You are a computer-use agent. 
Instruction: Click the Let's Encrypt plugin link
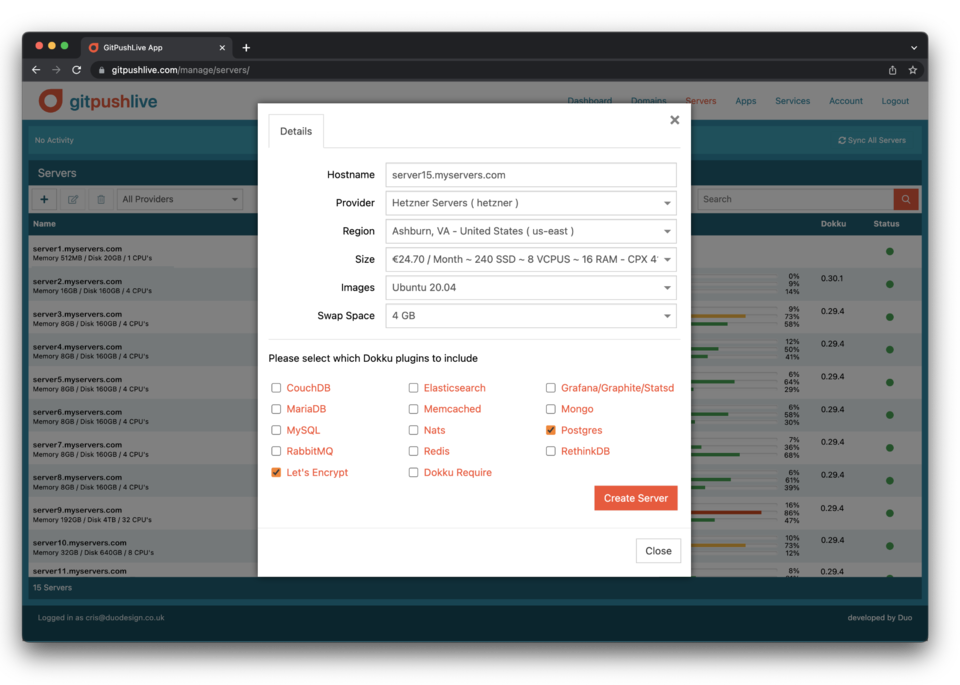[x=317, y=473]
